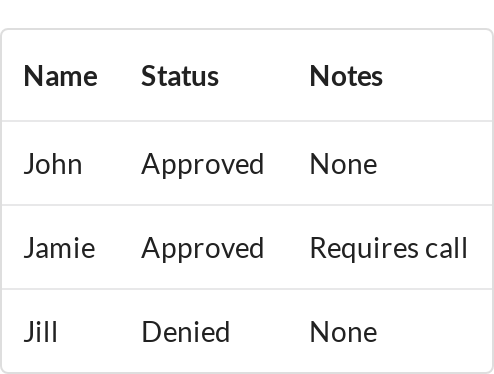Select the John name cell
The height and width of the screenshot is (374, 494).
(53, 164)
